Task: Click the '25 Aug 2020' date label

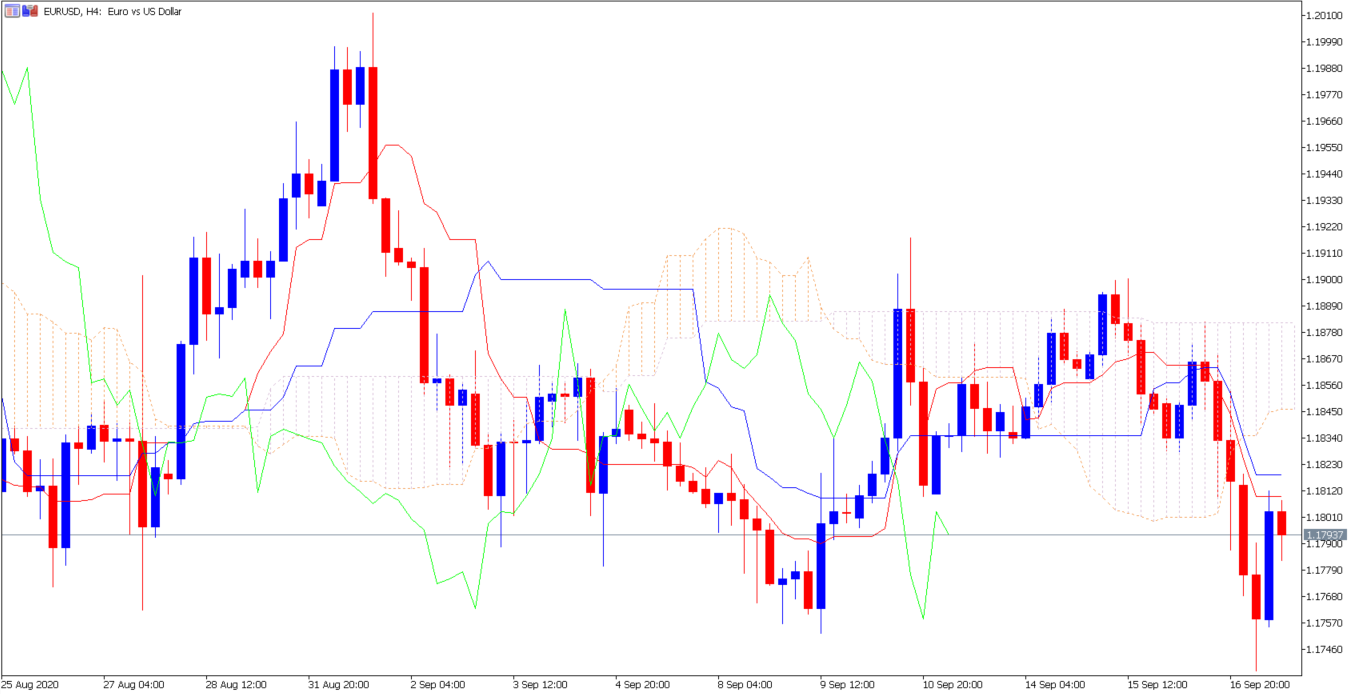Action: point(30,685)
